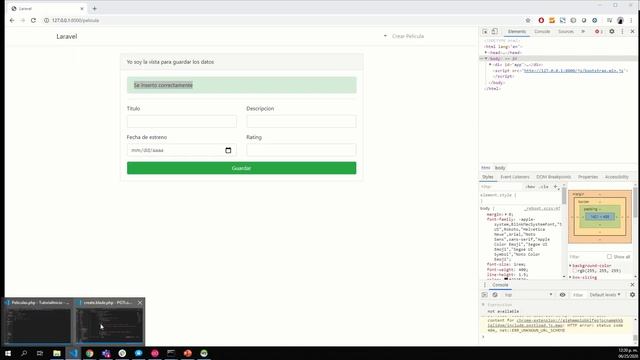Open Microsoft Teams from the taskbar
Screen dimensions: 640x360
pos(106,353)
